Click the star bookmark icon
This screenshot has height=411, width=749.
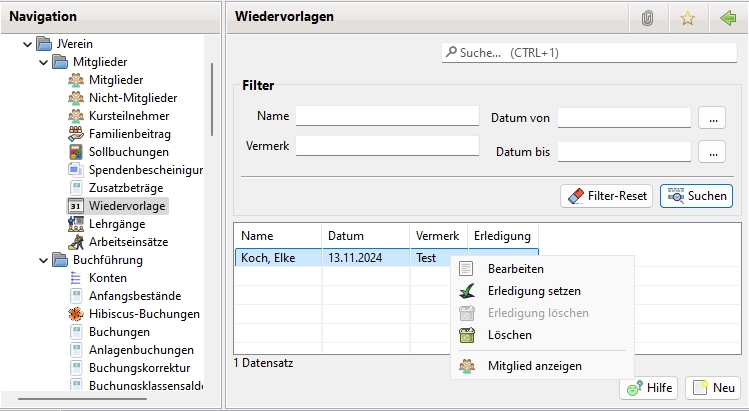(x=687, y=18)
